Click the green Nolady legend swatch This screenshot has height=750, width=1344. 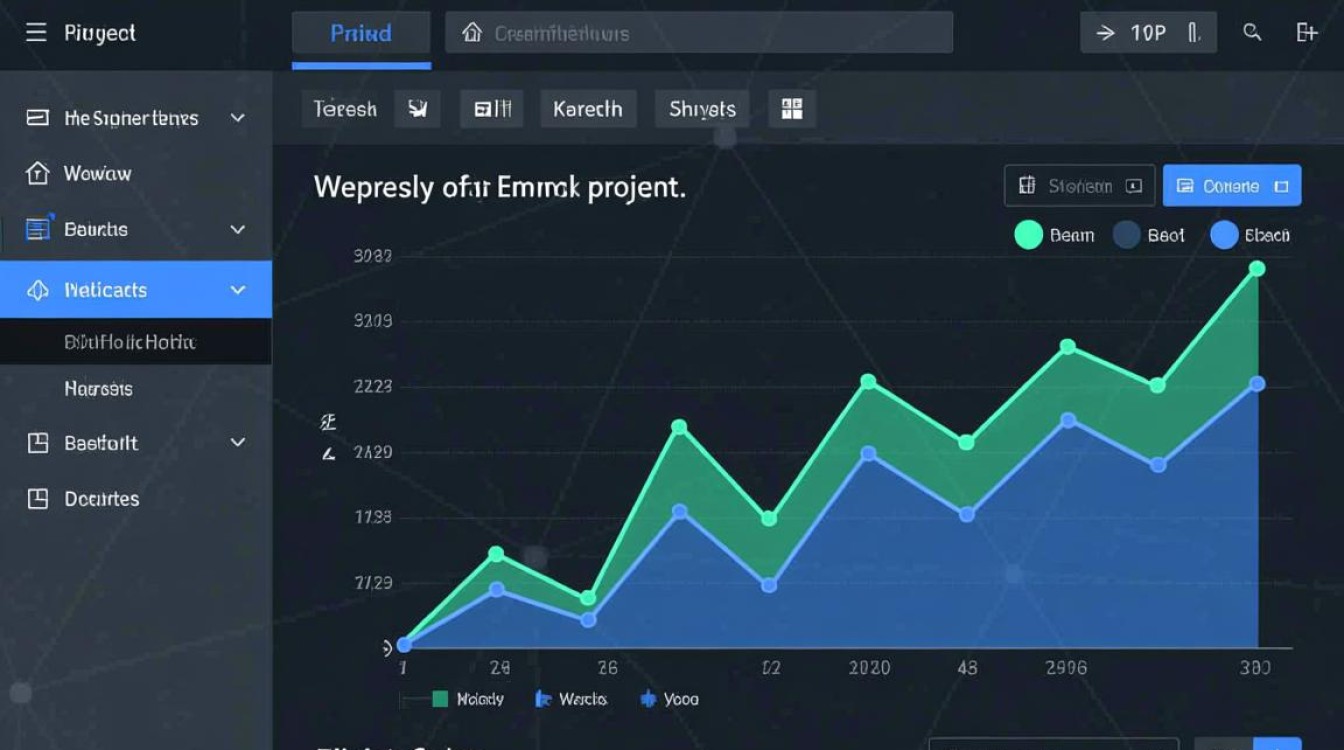[x=440, y=699]
